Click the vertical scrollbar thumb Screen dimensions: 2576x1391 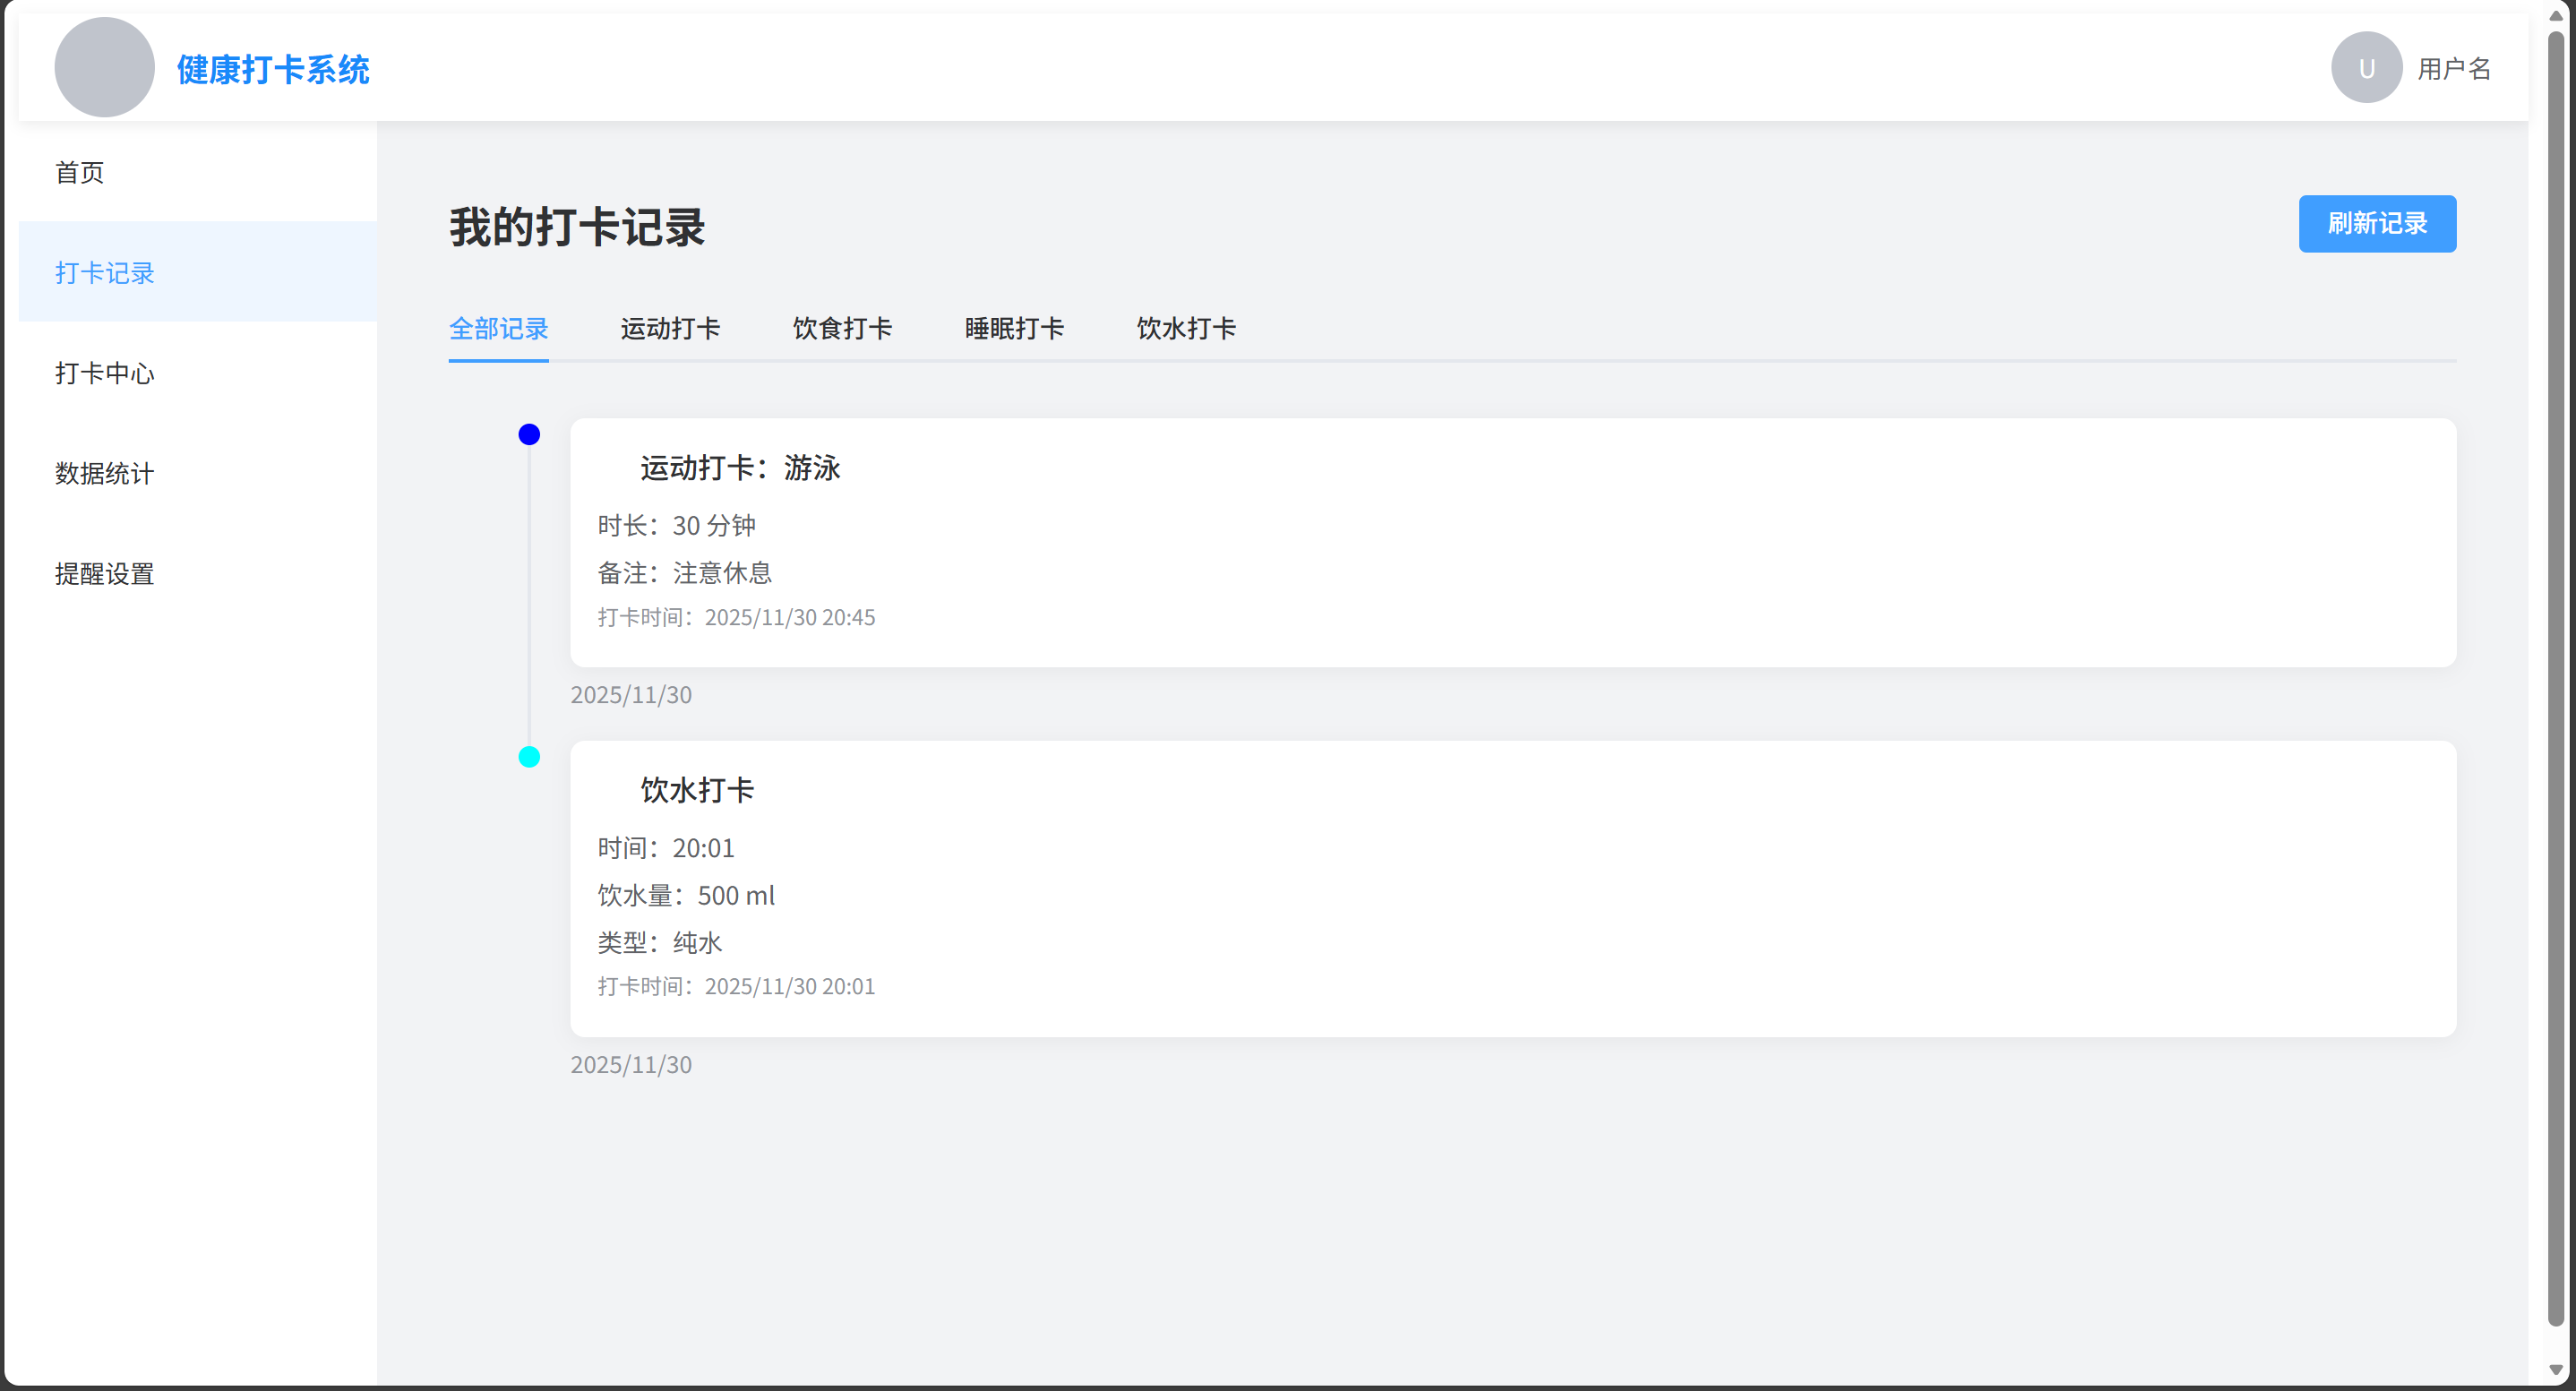pyautogui.click(x=2555, y=680)
